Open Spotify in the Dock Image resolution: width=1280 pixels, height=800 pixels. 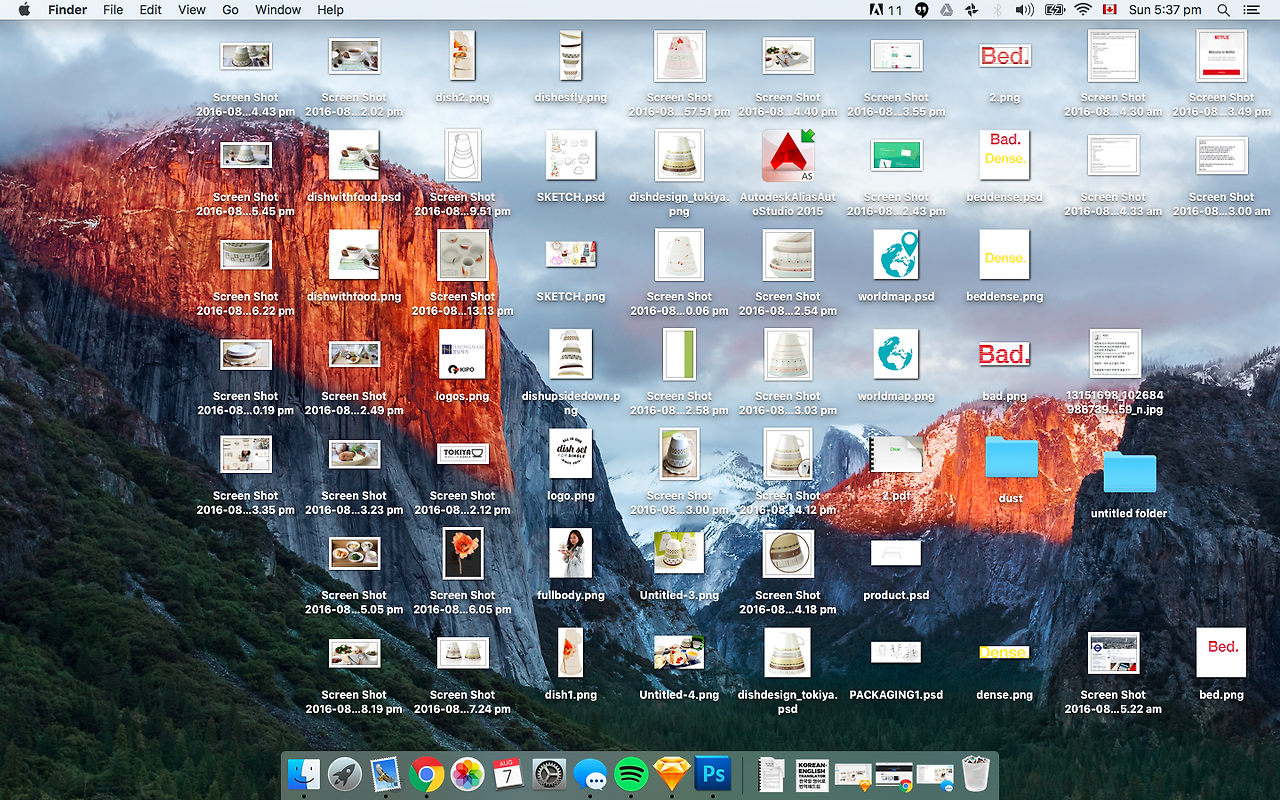631,775
